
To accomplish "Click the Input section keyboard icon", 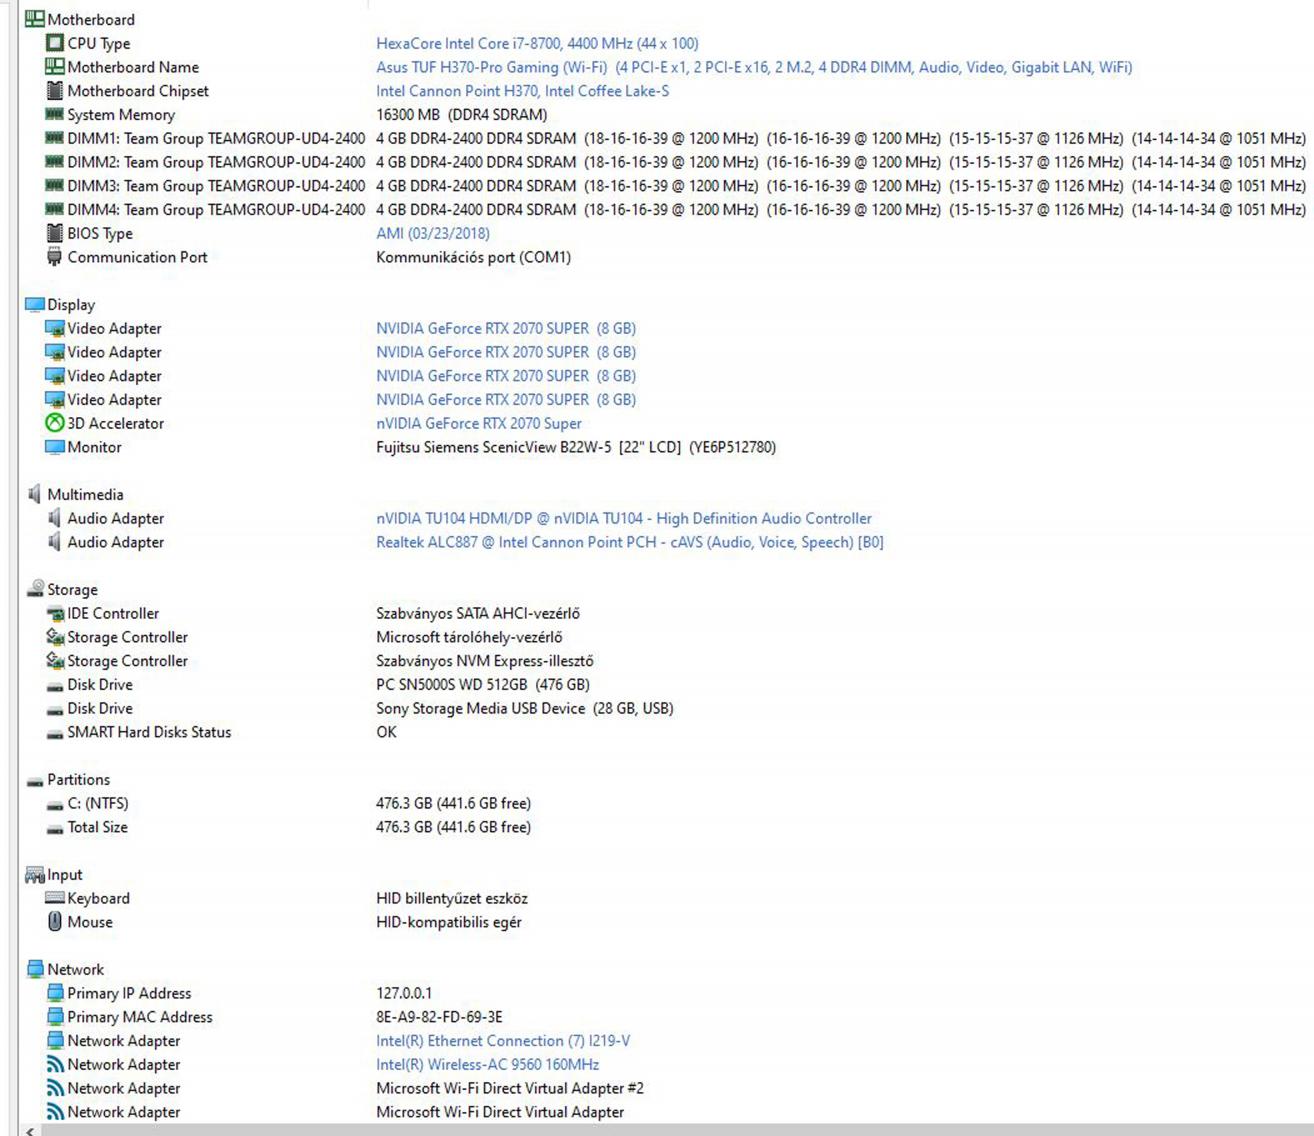I will pos(34,875).
